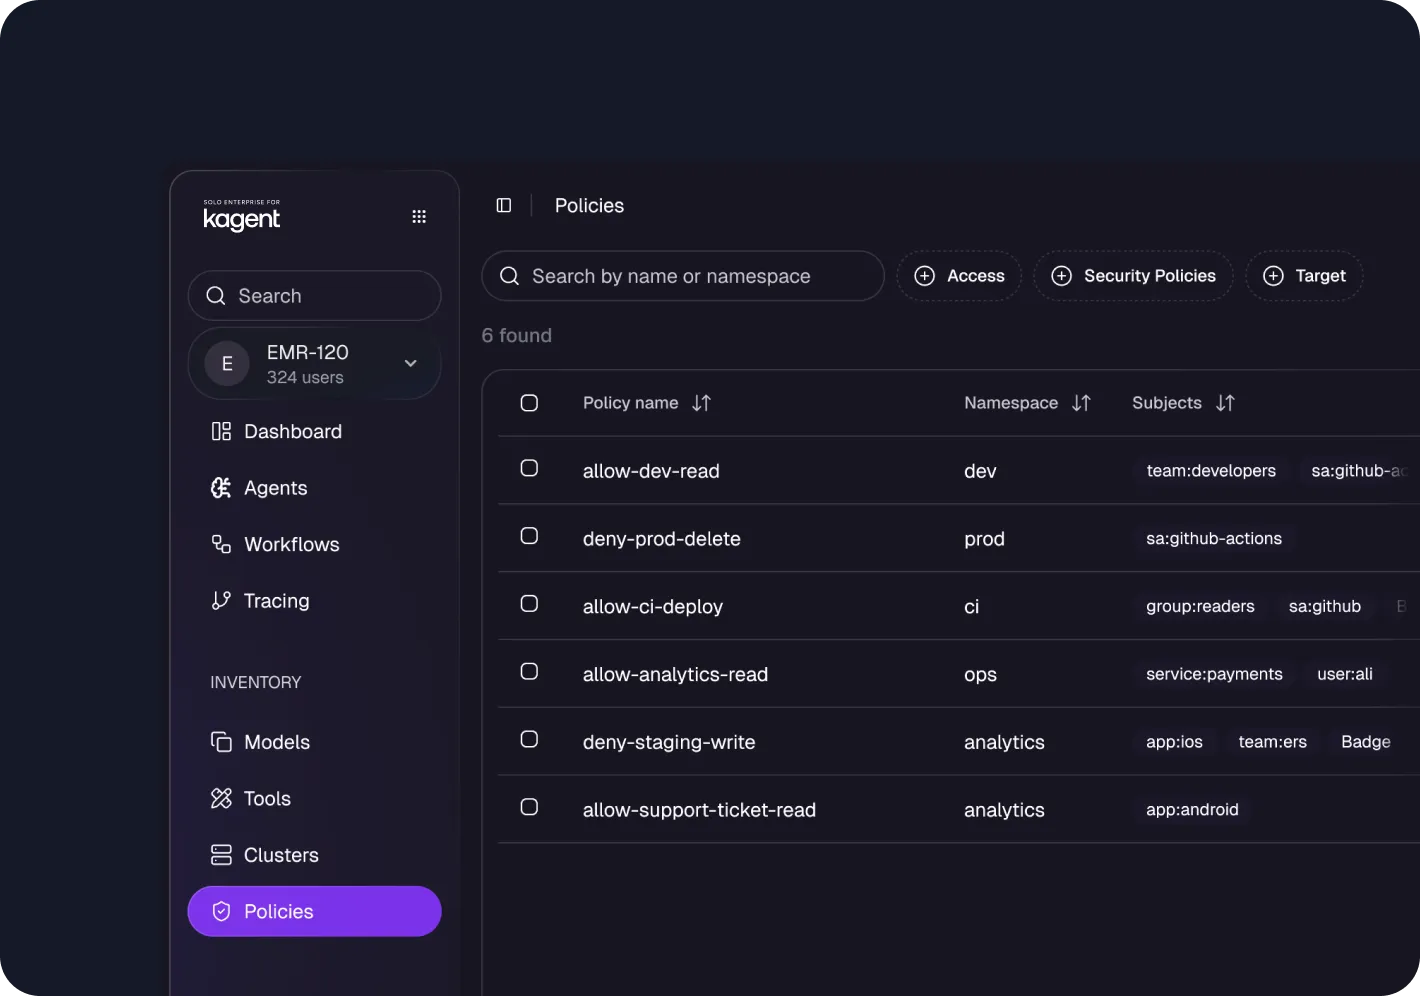The image size is (1420, 996).
Task: Click the Workflows icon in sidebar
Action: click(221, 544)
